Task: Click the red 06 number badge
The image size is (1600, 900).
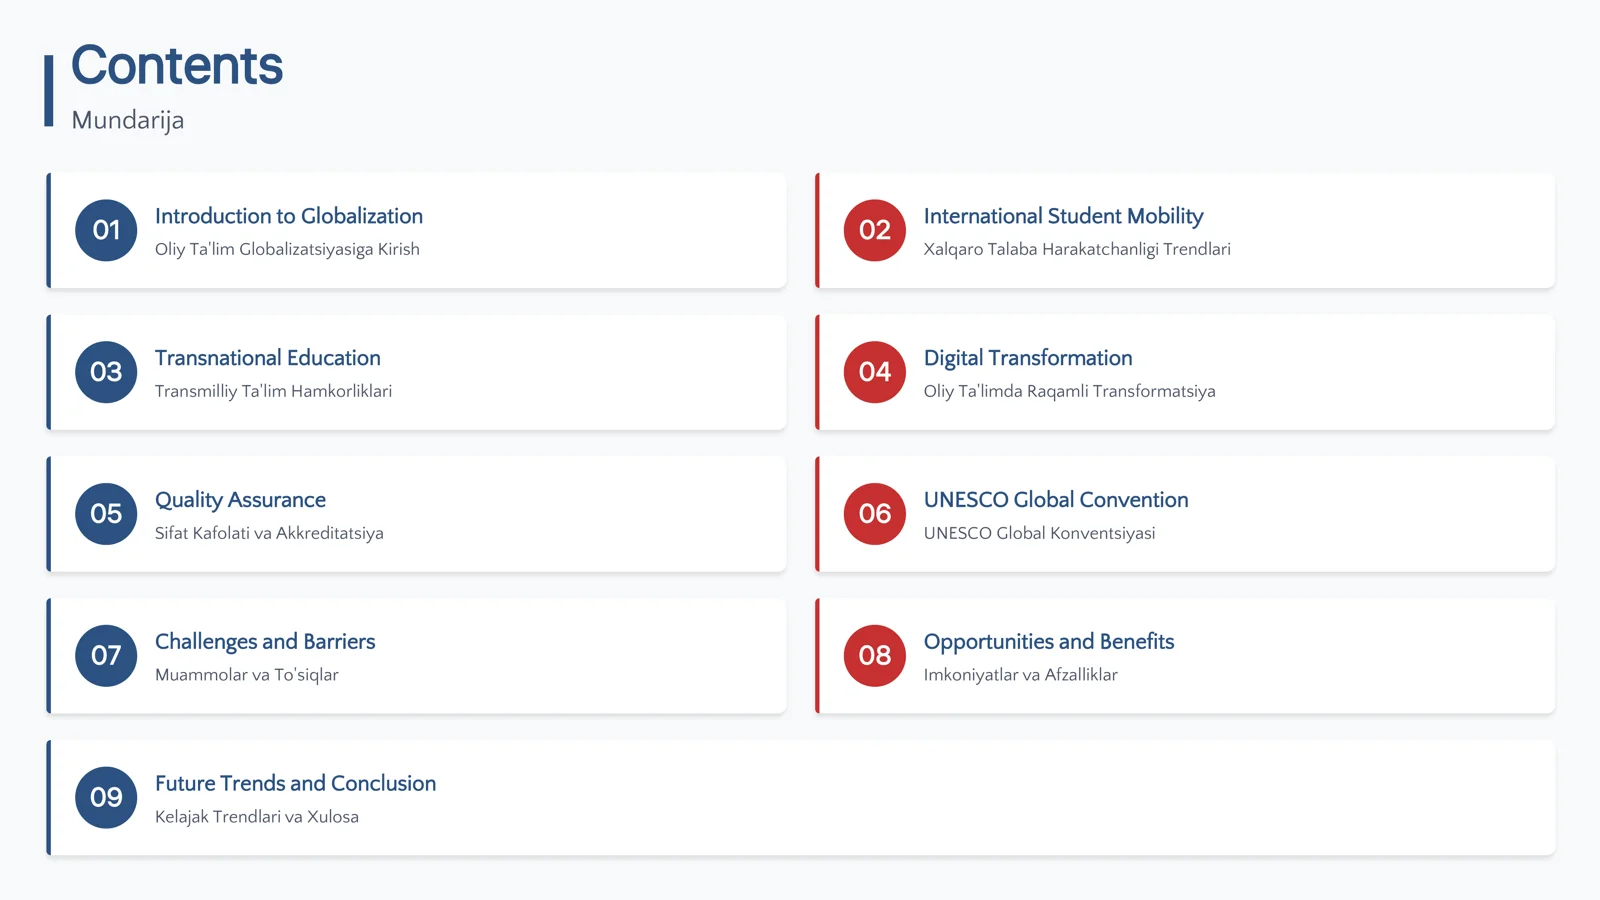Action: click(x=875, y=514)
